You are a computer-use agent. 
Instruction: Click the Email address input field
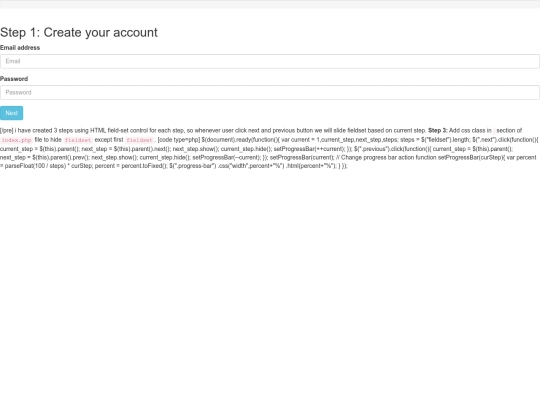pyautogui.click(x=270, y=61)
